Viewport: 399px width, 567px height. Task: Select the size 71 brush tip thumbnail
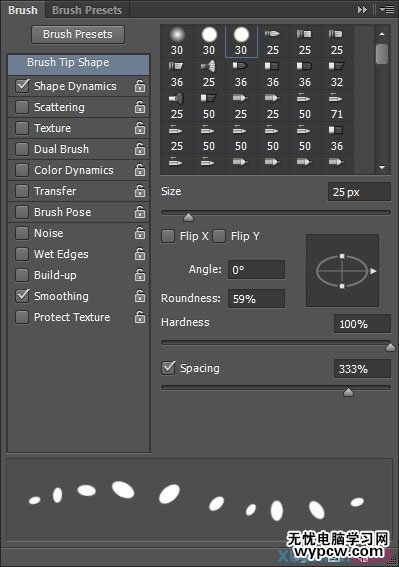click(336, 106)
